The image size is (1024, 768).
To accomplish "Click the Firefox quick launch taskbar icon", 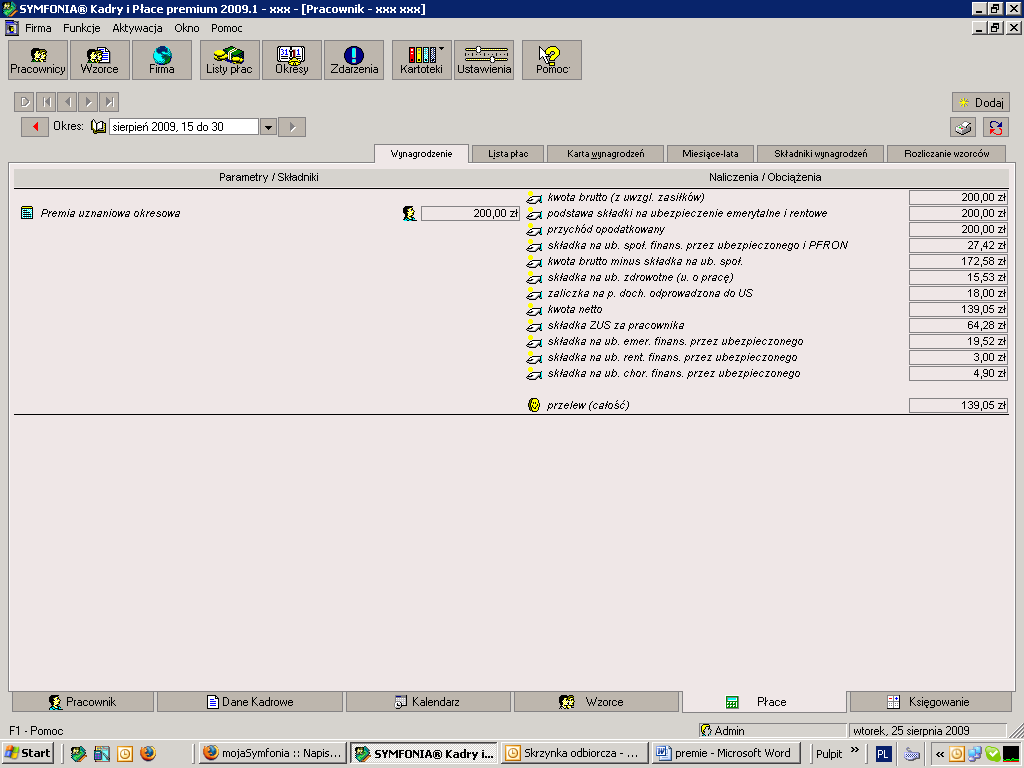I will [x=148, y=753].
